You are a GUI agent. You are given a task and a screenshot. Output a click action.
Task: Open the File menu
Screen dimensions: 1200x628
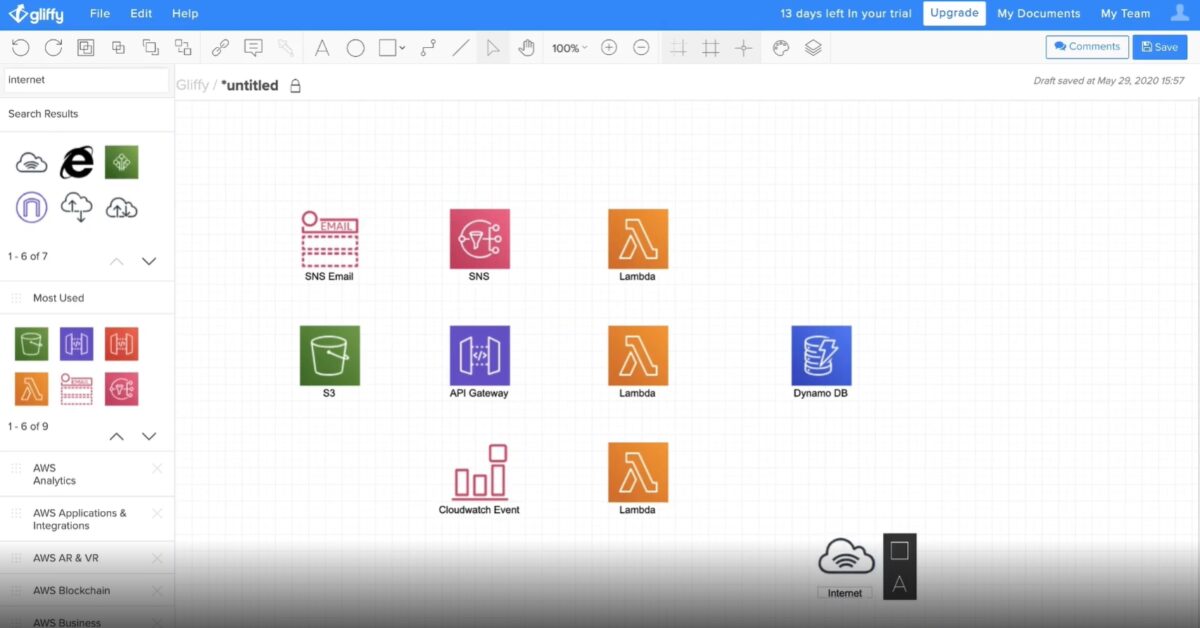click(x=99, y=13)
